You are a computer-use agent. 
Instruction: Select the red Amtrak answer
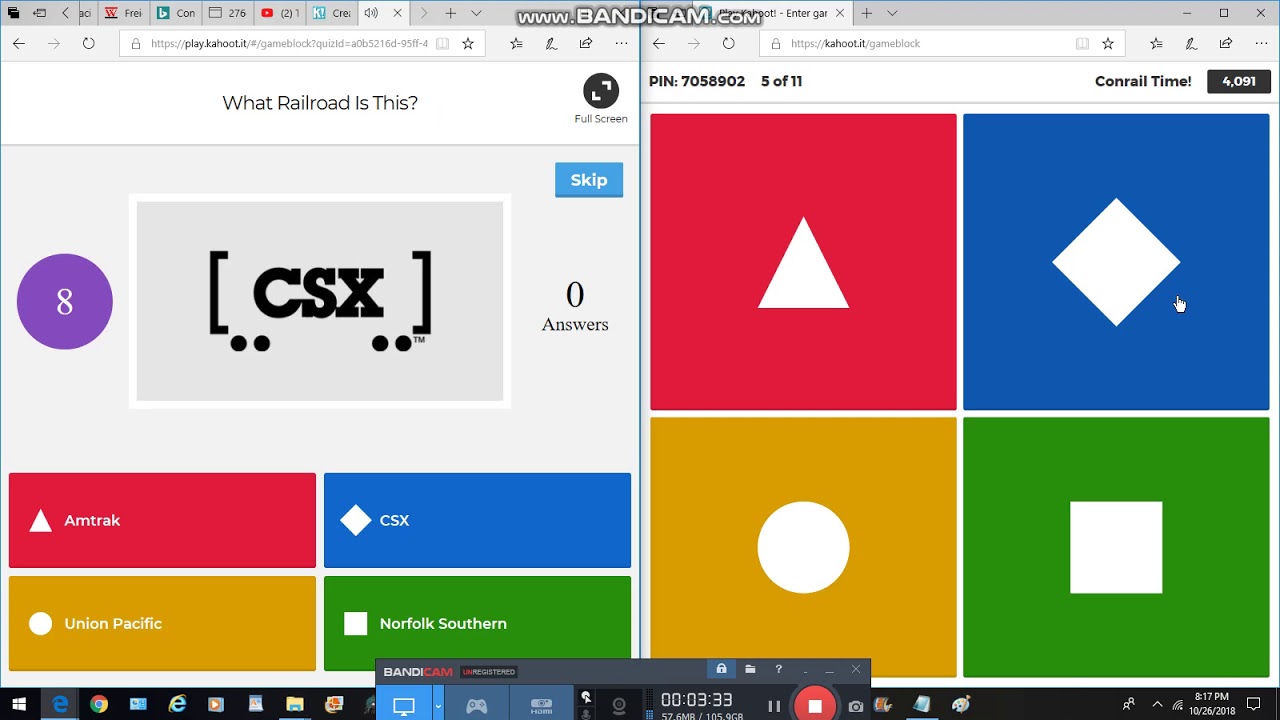click(x=162, y=520)
